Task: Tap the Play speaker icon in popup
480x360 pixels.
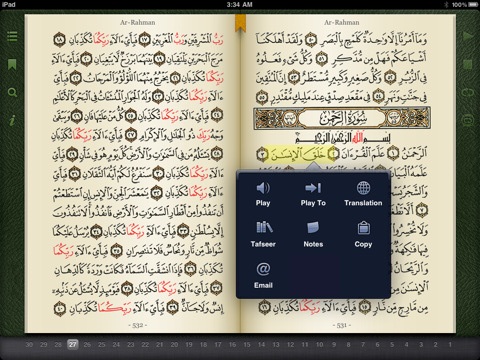Action: (x=263, y=188)
